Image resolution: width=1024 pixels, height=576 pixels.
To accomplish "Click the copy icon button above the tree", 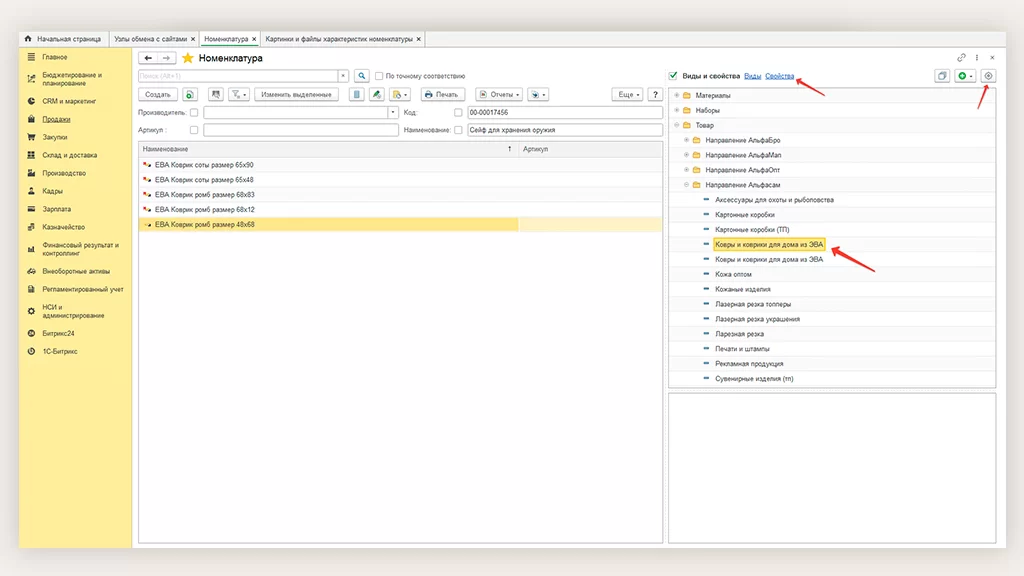I will 942,76.
